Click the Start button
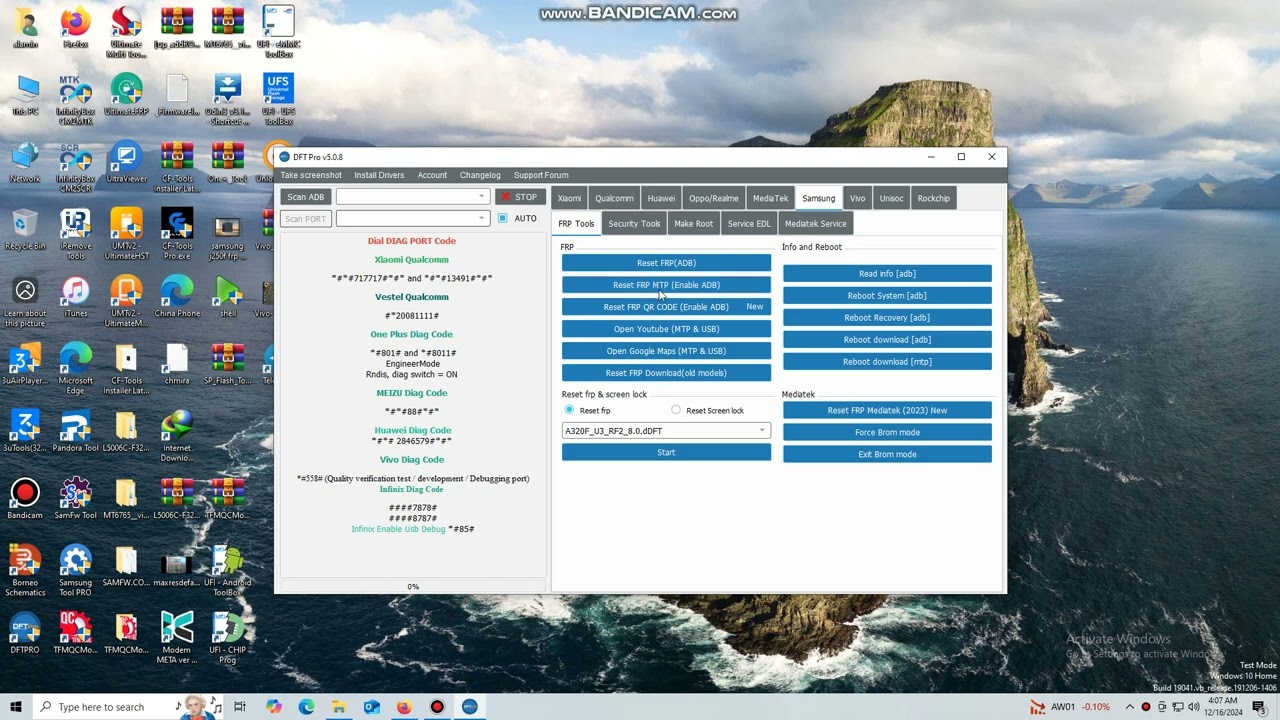The height and width of the screenshot is (720, 1280). 666,453
